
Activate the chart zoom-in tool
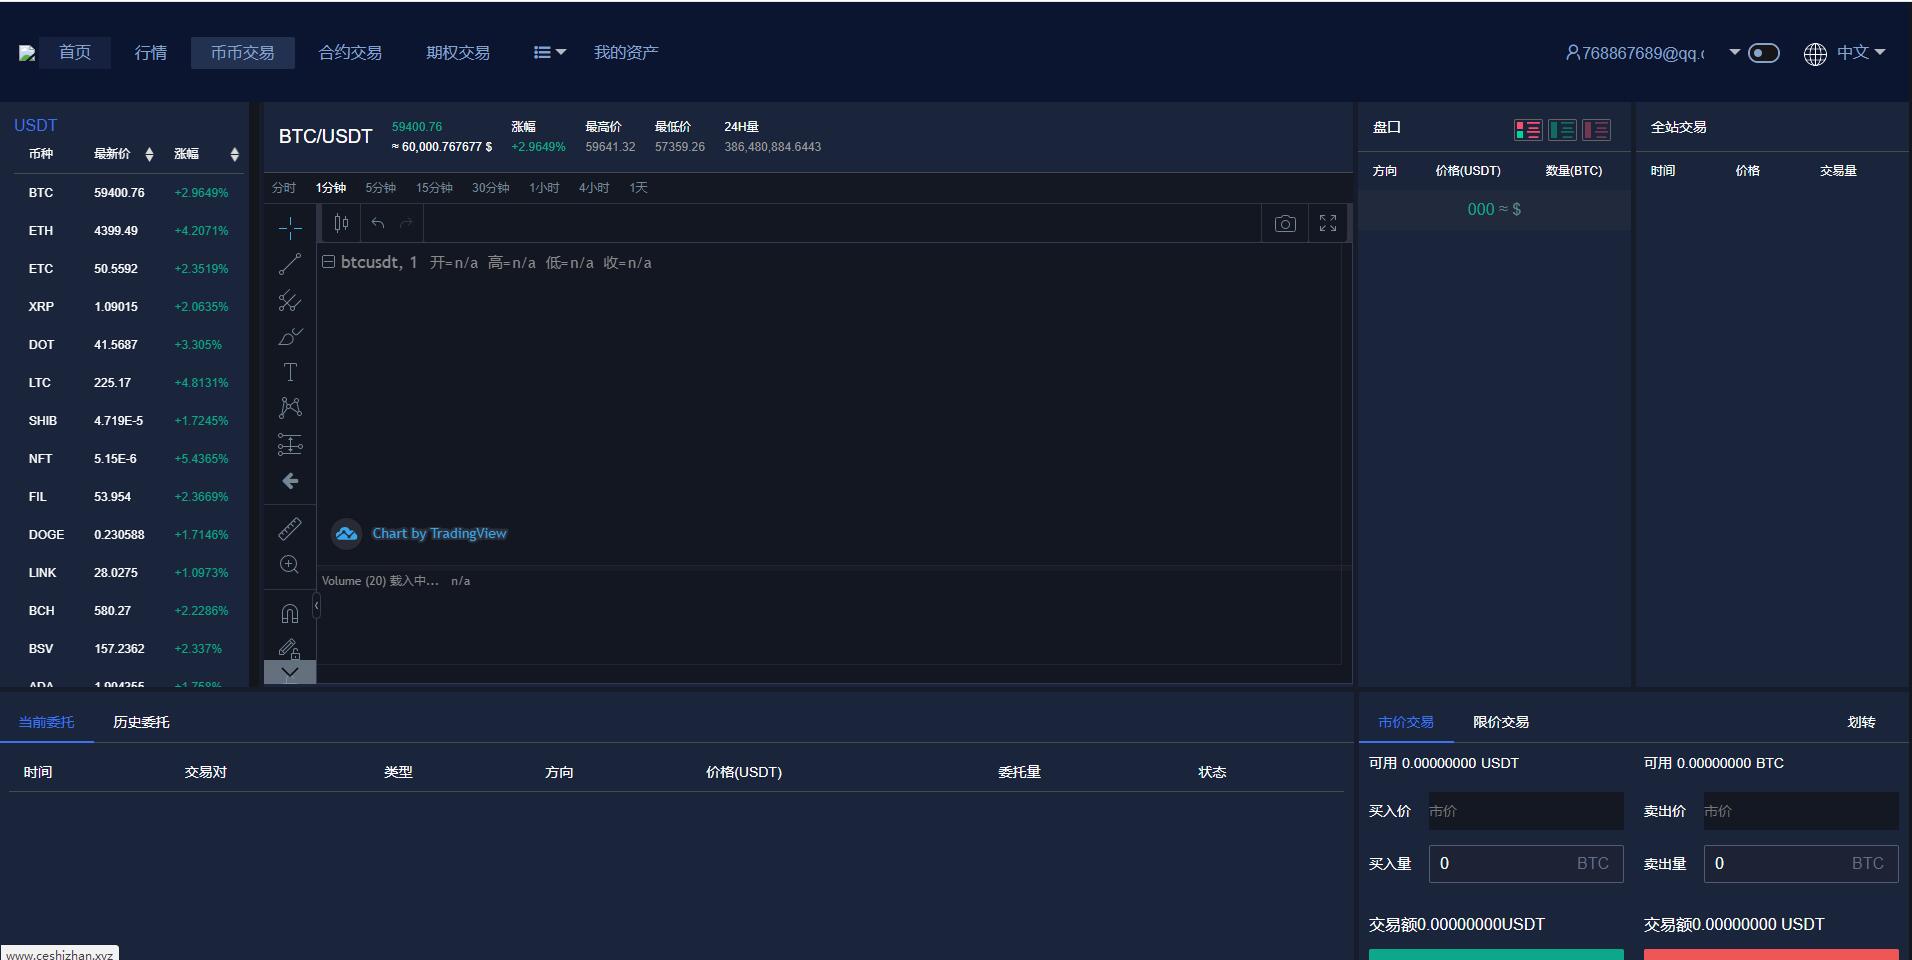click(x=290, y=565)
